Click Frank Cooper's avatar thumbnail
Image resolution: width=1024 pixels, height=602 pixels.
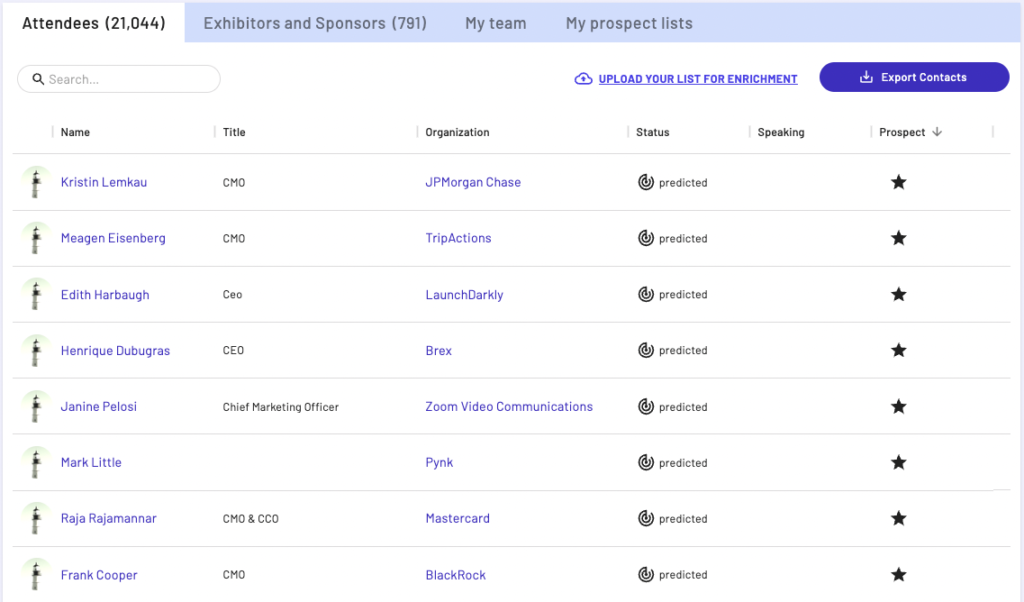pos(35,574)
